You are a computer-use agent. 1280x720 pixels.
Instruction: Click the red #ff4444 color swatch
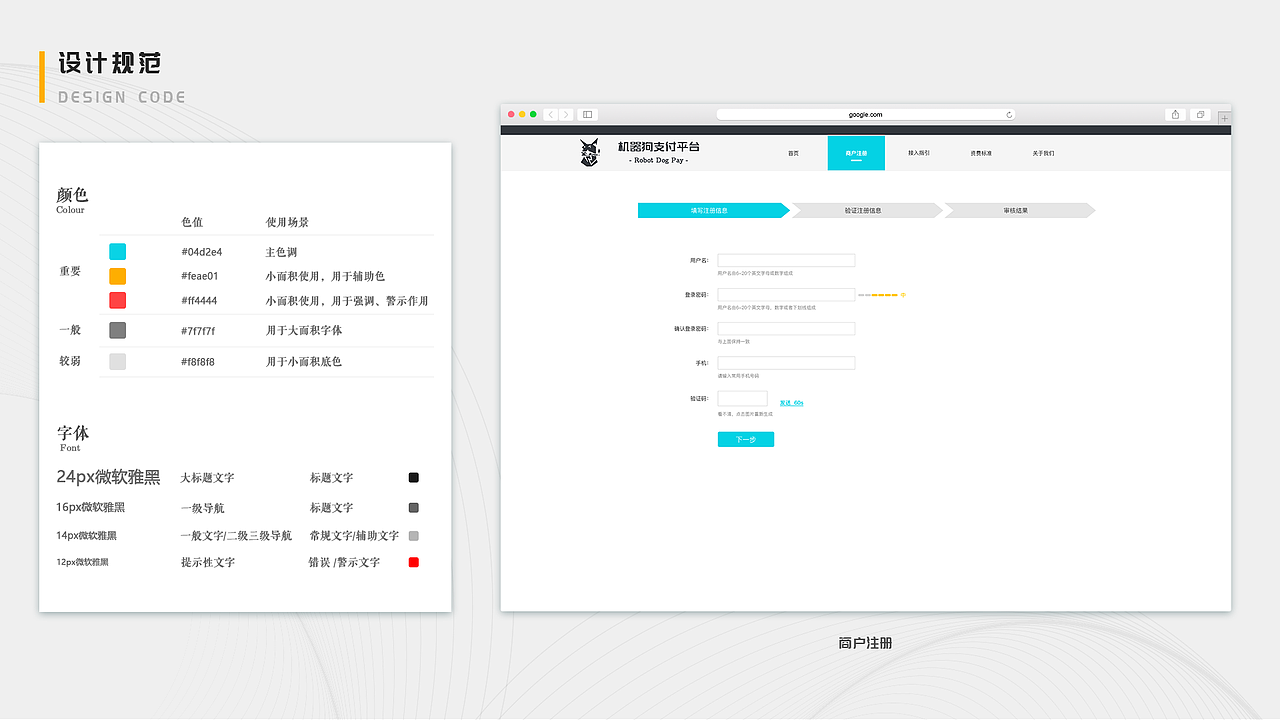click(117, 300)
